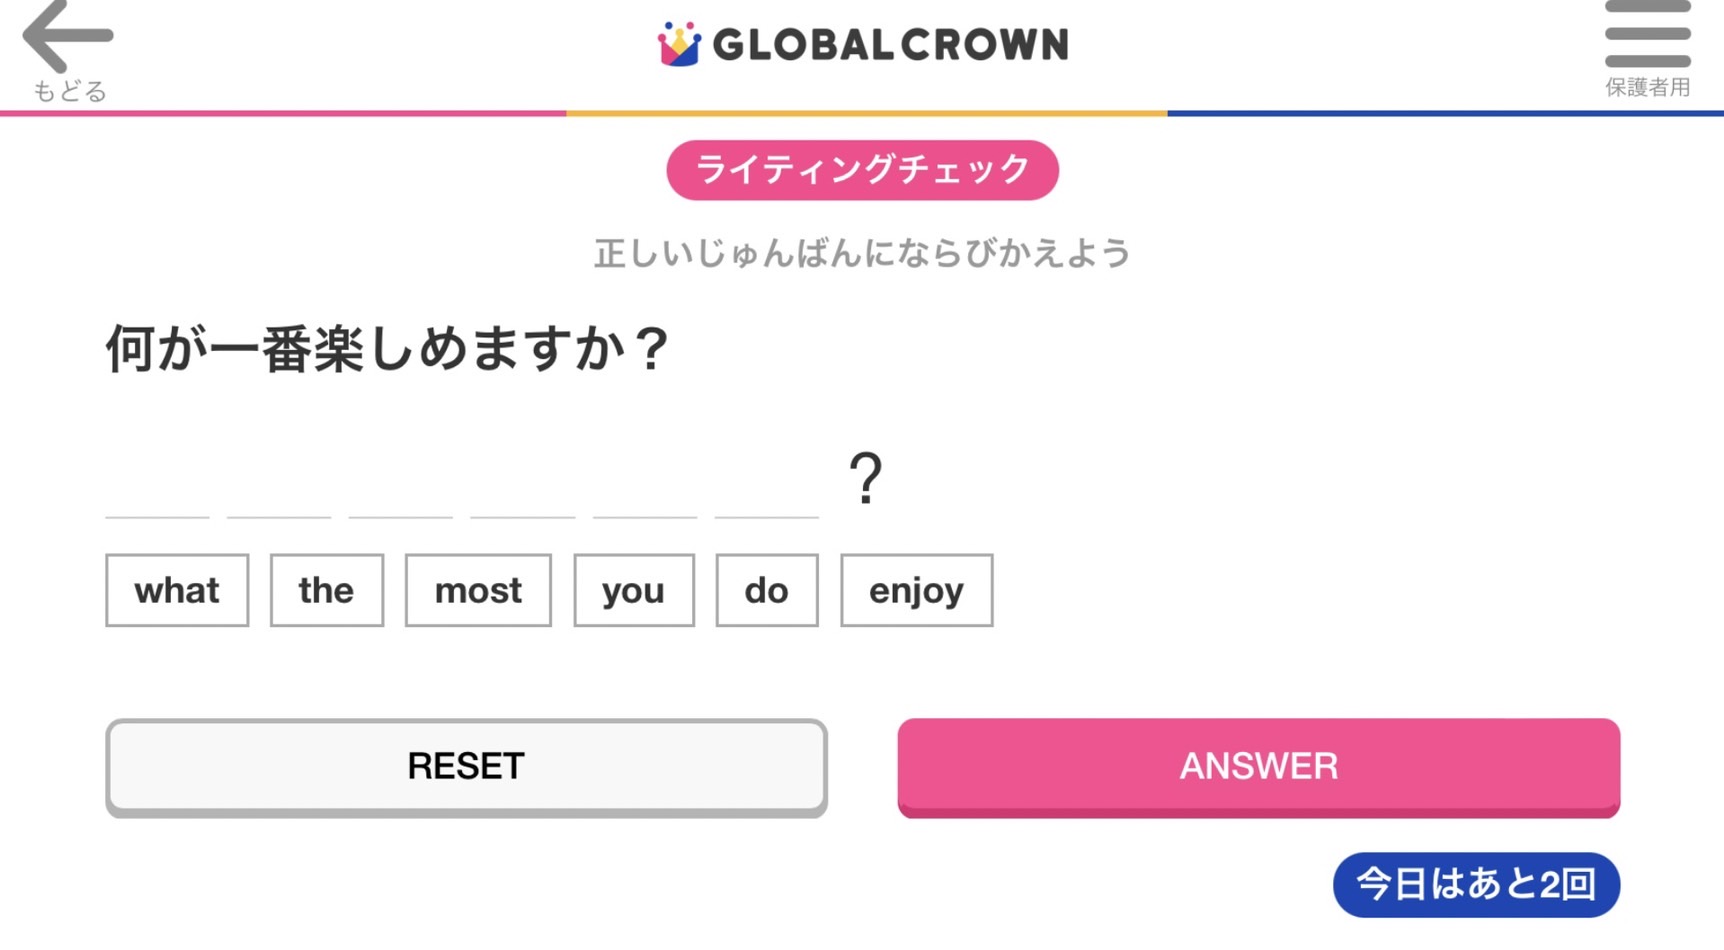Click the 今日はあと2回 blue badge
The width and height of the screenshot is (1724, 950).
(1475, 884)
